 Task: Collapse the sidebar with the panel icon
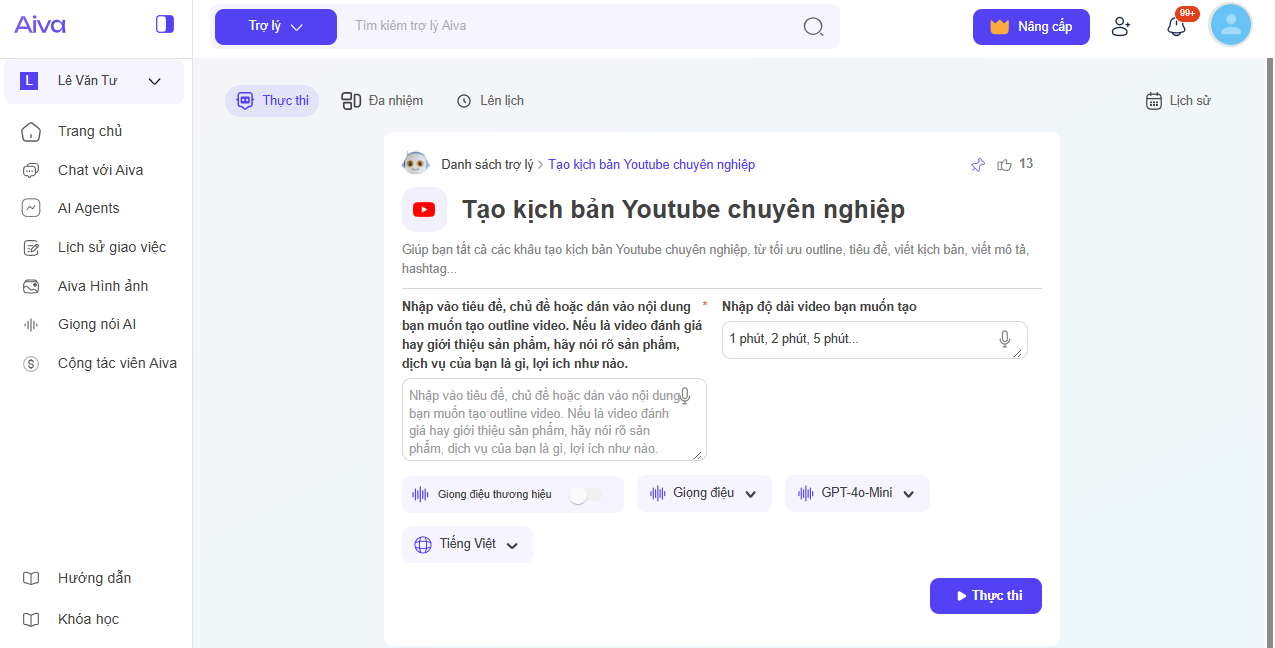pos(165,24)
